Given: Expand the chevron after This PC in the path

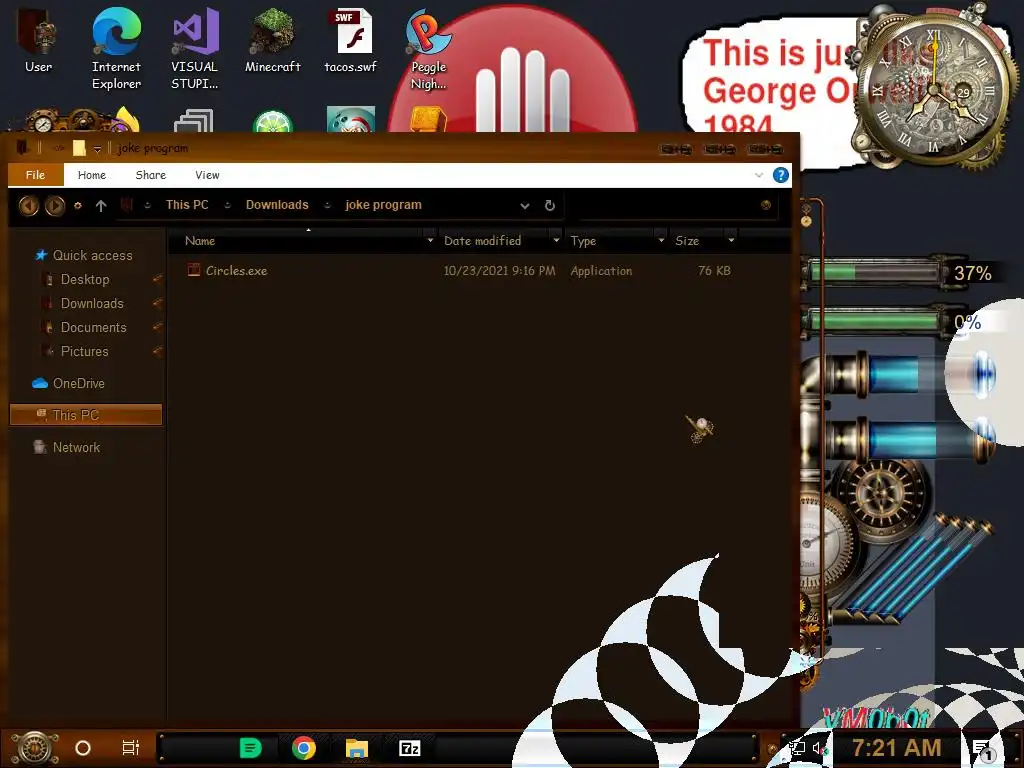Looking at the screenshot, I should coord(227,205).
